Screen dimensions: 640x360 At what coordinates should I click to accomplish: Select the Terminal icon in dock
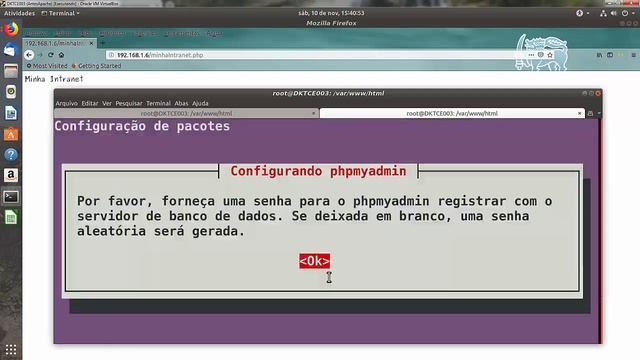point(11,197)
